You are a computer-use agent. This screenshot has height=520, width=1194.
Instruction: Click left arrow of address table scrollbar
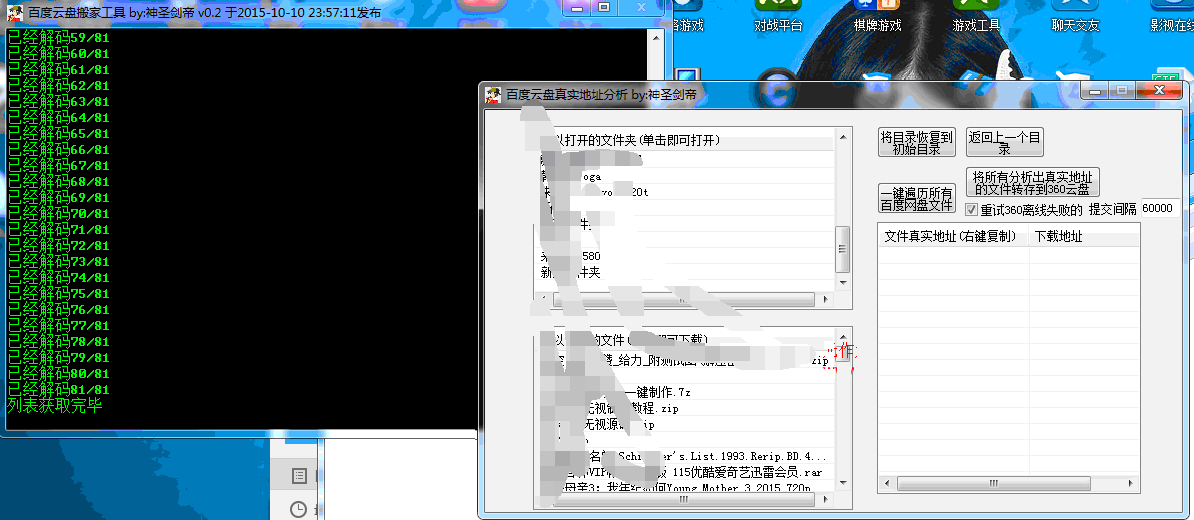pyautogui.click(x=886, y=483)
